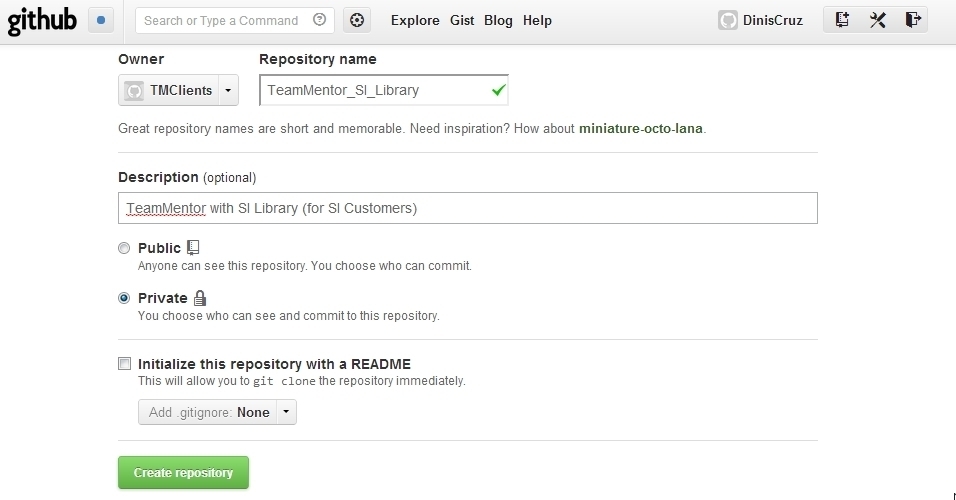Select the Private repository option
956x500 pixels.
pos(124,298)
